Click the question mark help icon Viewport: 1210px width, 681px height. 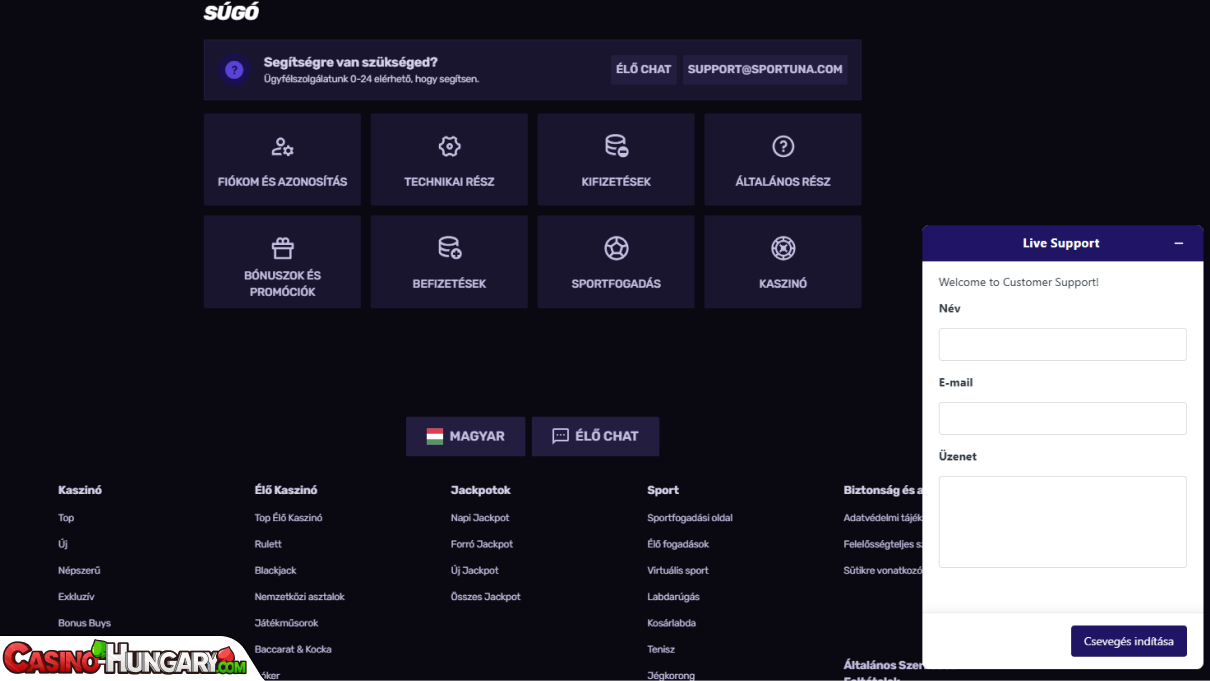tap(234, 70)
